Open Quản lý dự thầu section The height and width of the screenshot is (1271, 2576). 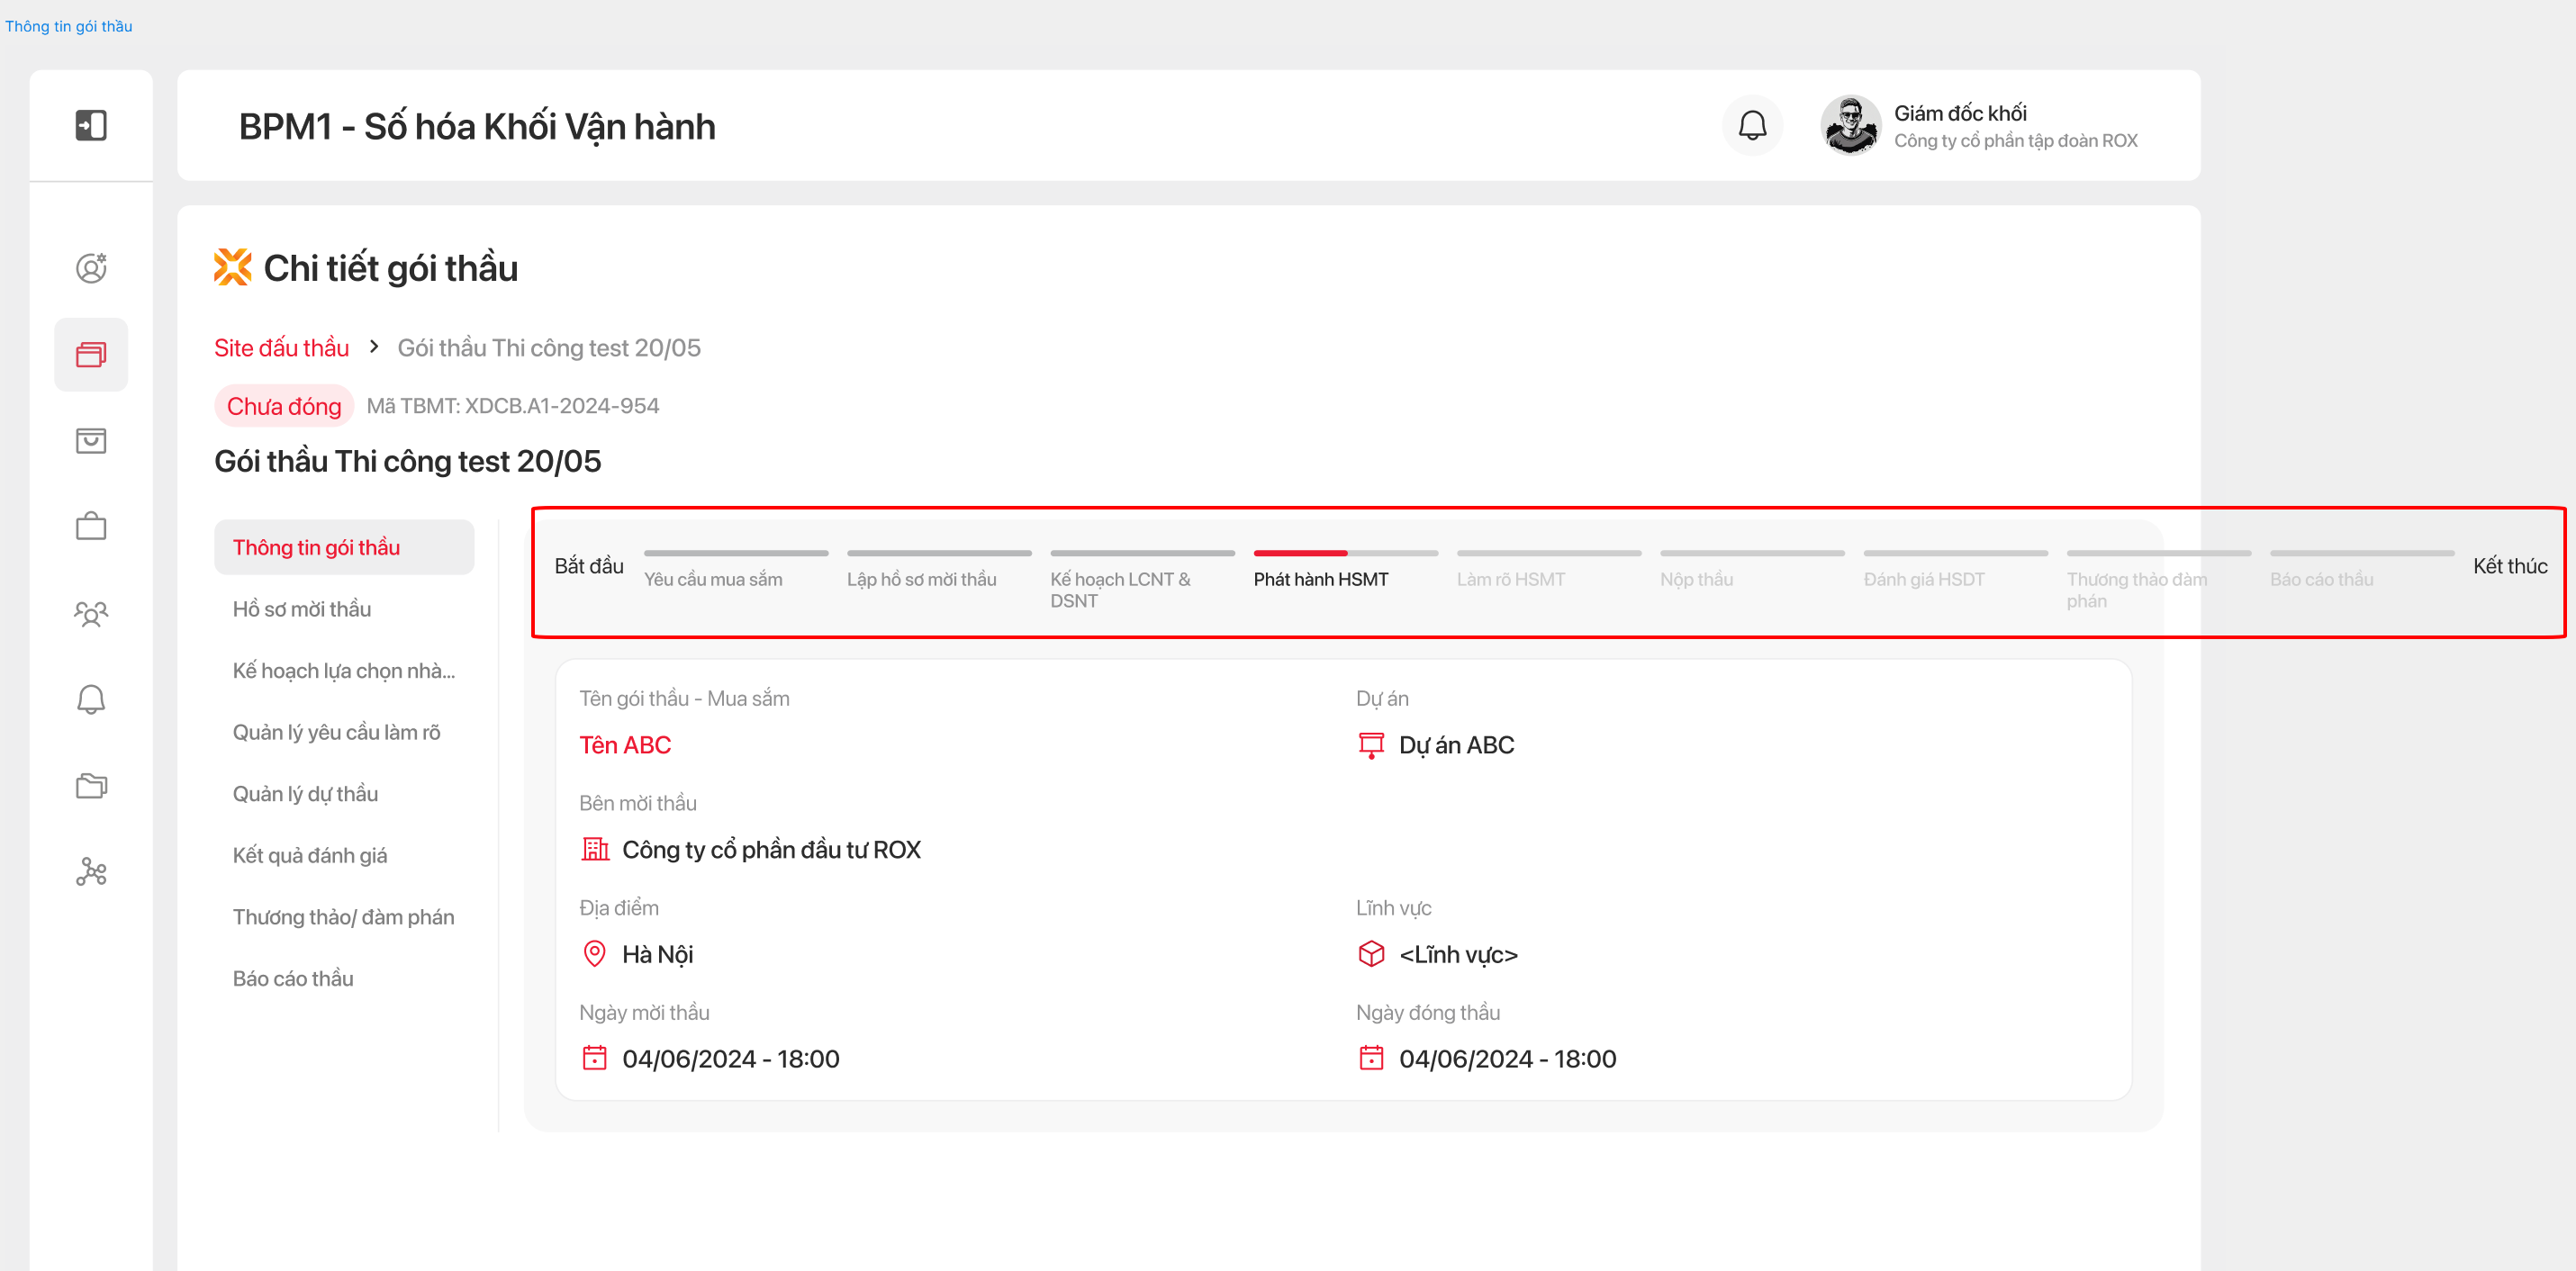pos(305,794)
